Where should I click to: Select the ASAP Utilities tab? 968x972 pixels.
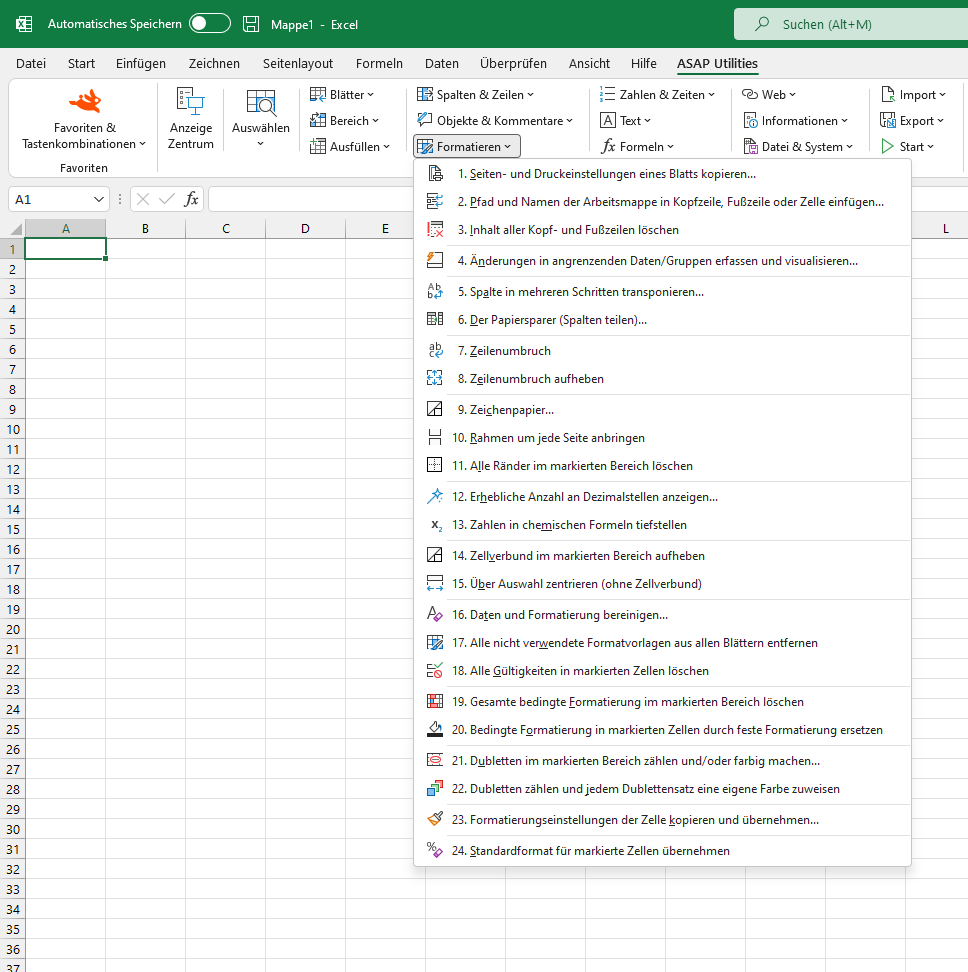[717, 63]
